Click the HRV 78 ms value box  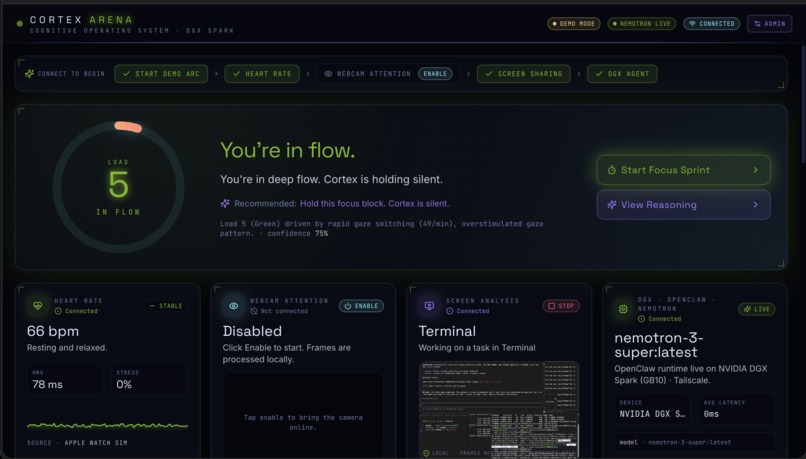coord(65,379)
